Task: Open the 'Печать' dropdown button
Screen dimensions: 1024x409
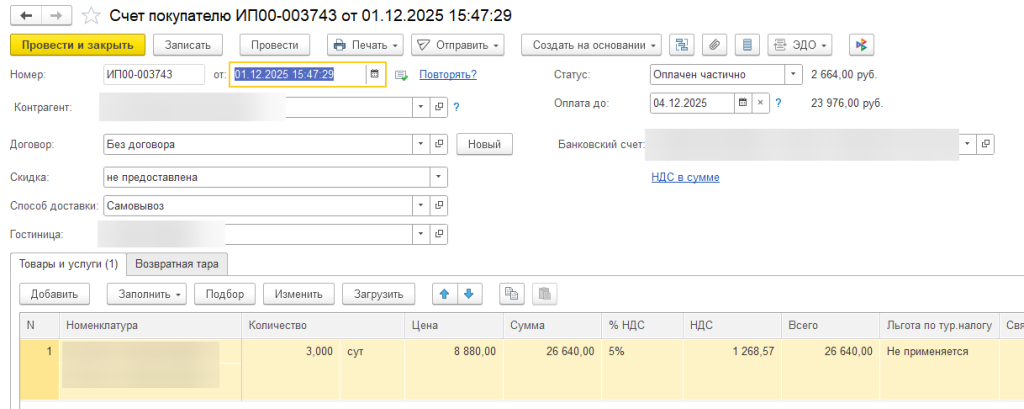Action: (x=365, y=45)
